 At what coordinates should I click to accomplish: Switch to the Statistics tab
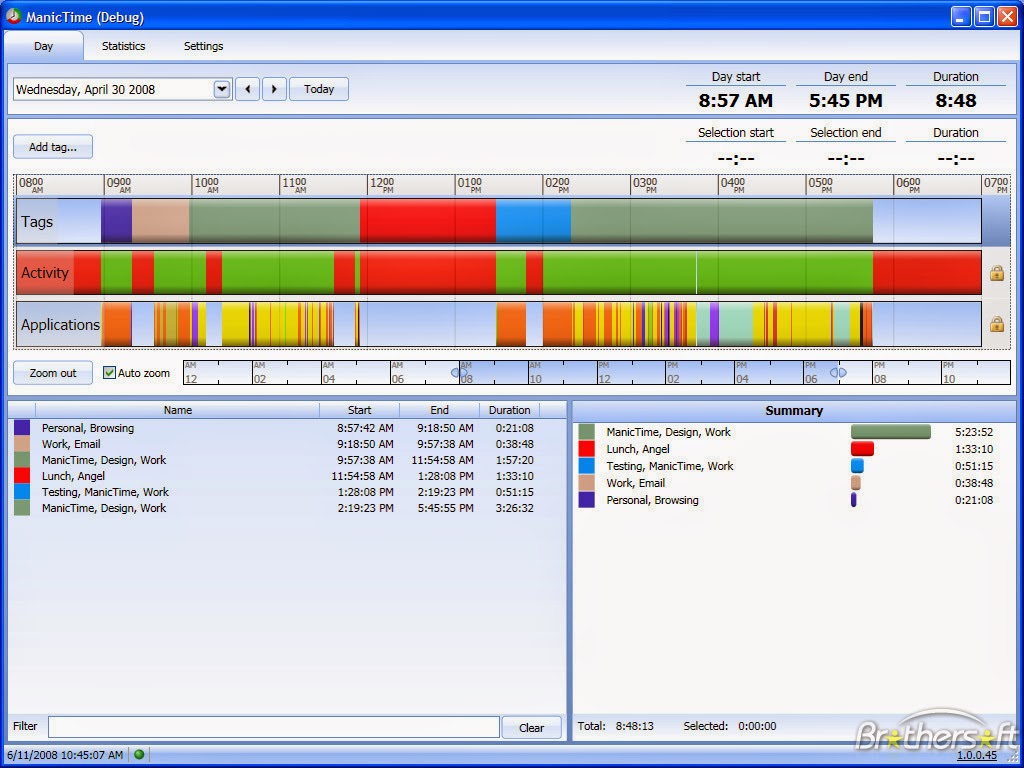[123, 46]
